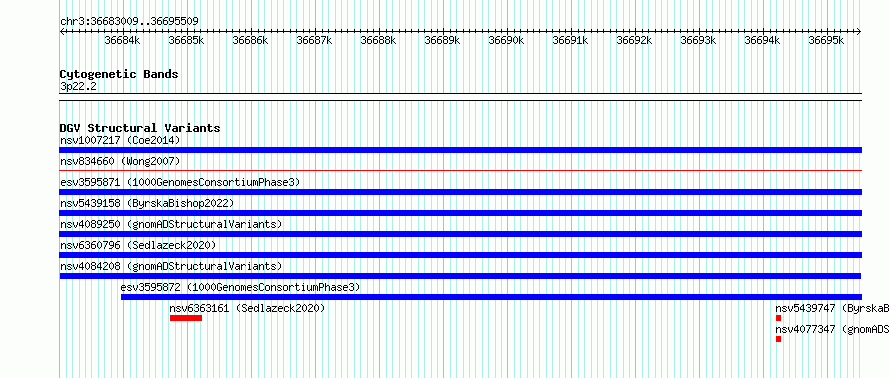Click the 36685k ruler tick label
890x378 pixels.
(x=187, y=40)
